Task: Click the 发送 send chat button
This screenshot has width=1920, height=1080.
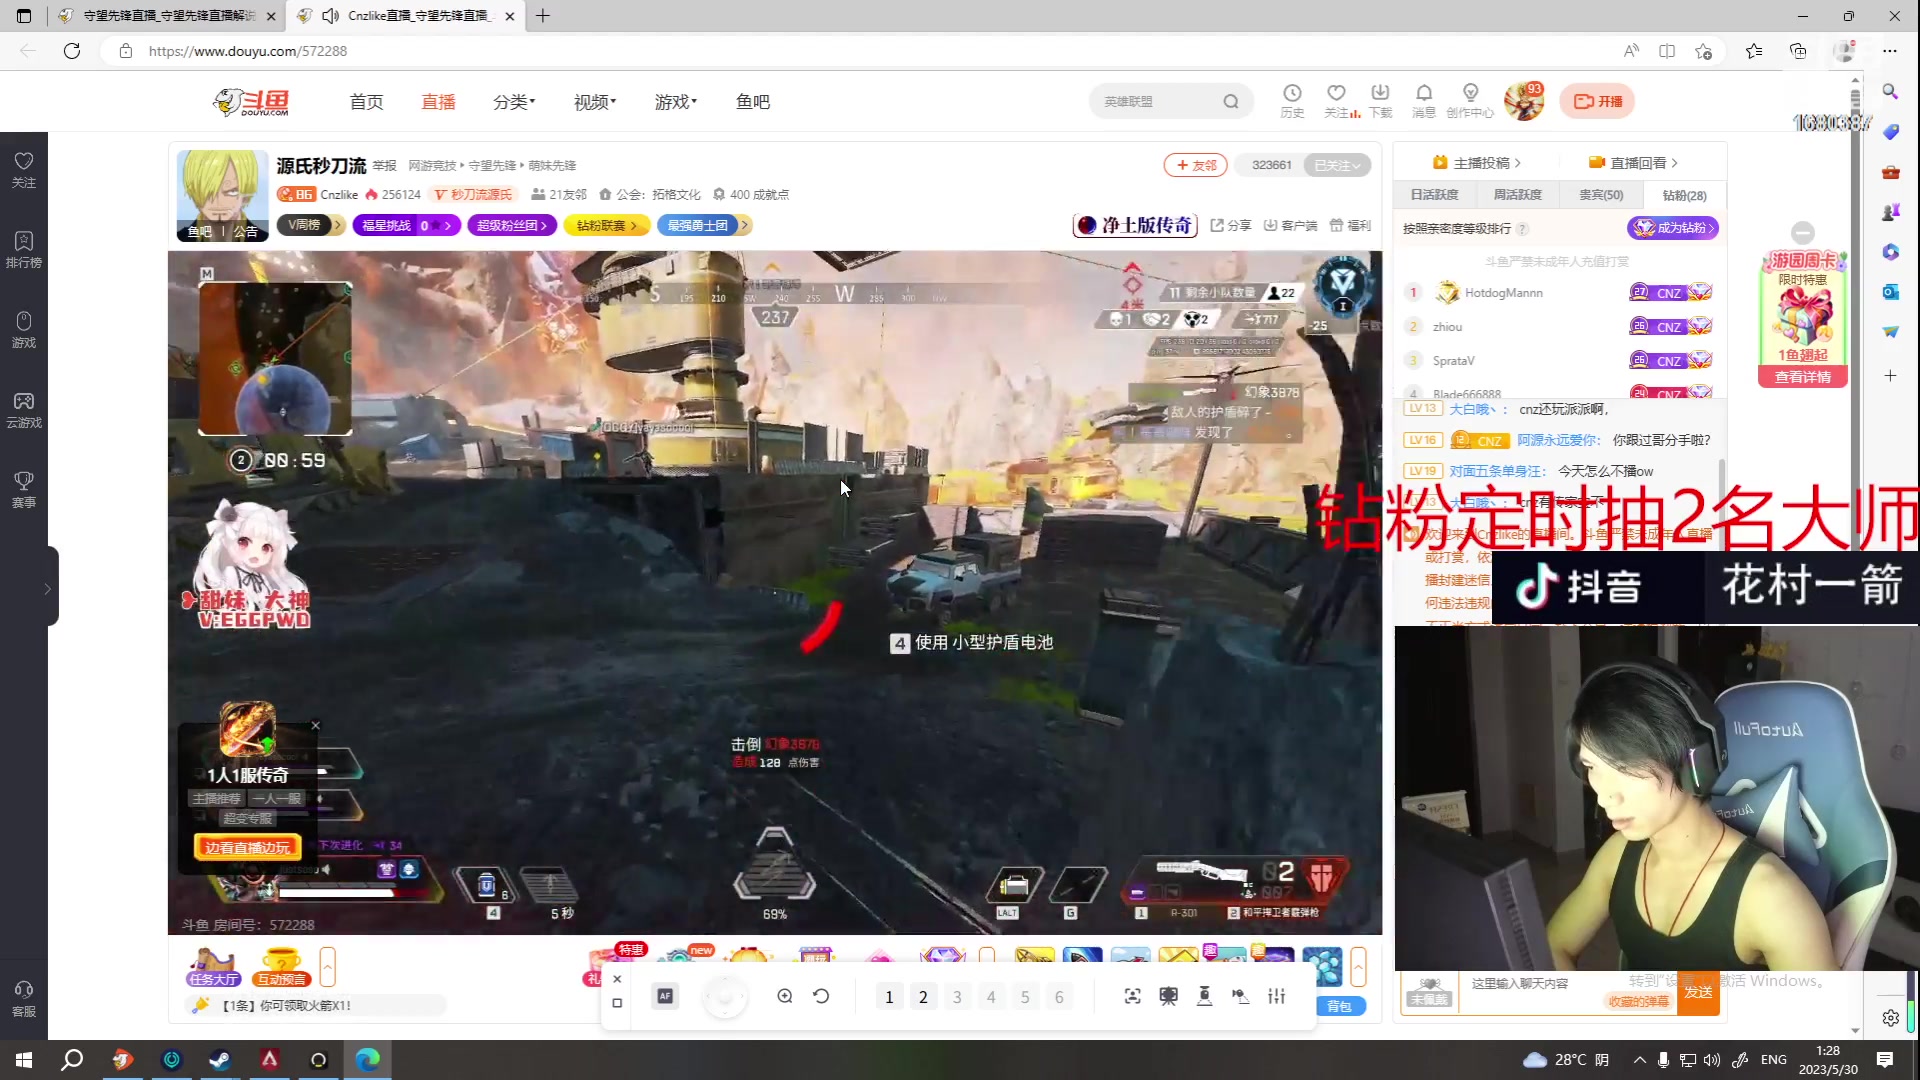Action: point(1698,992)
